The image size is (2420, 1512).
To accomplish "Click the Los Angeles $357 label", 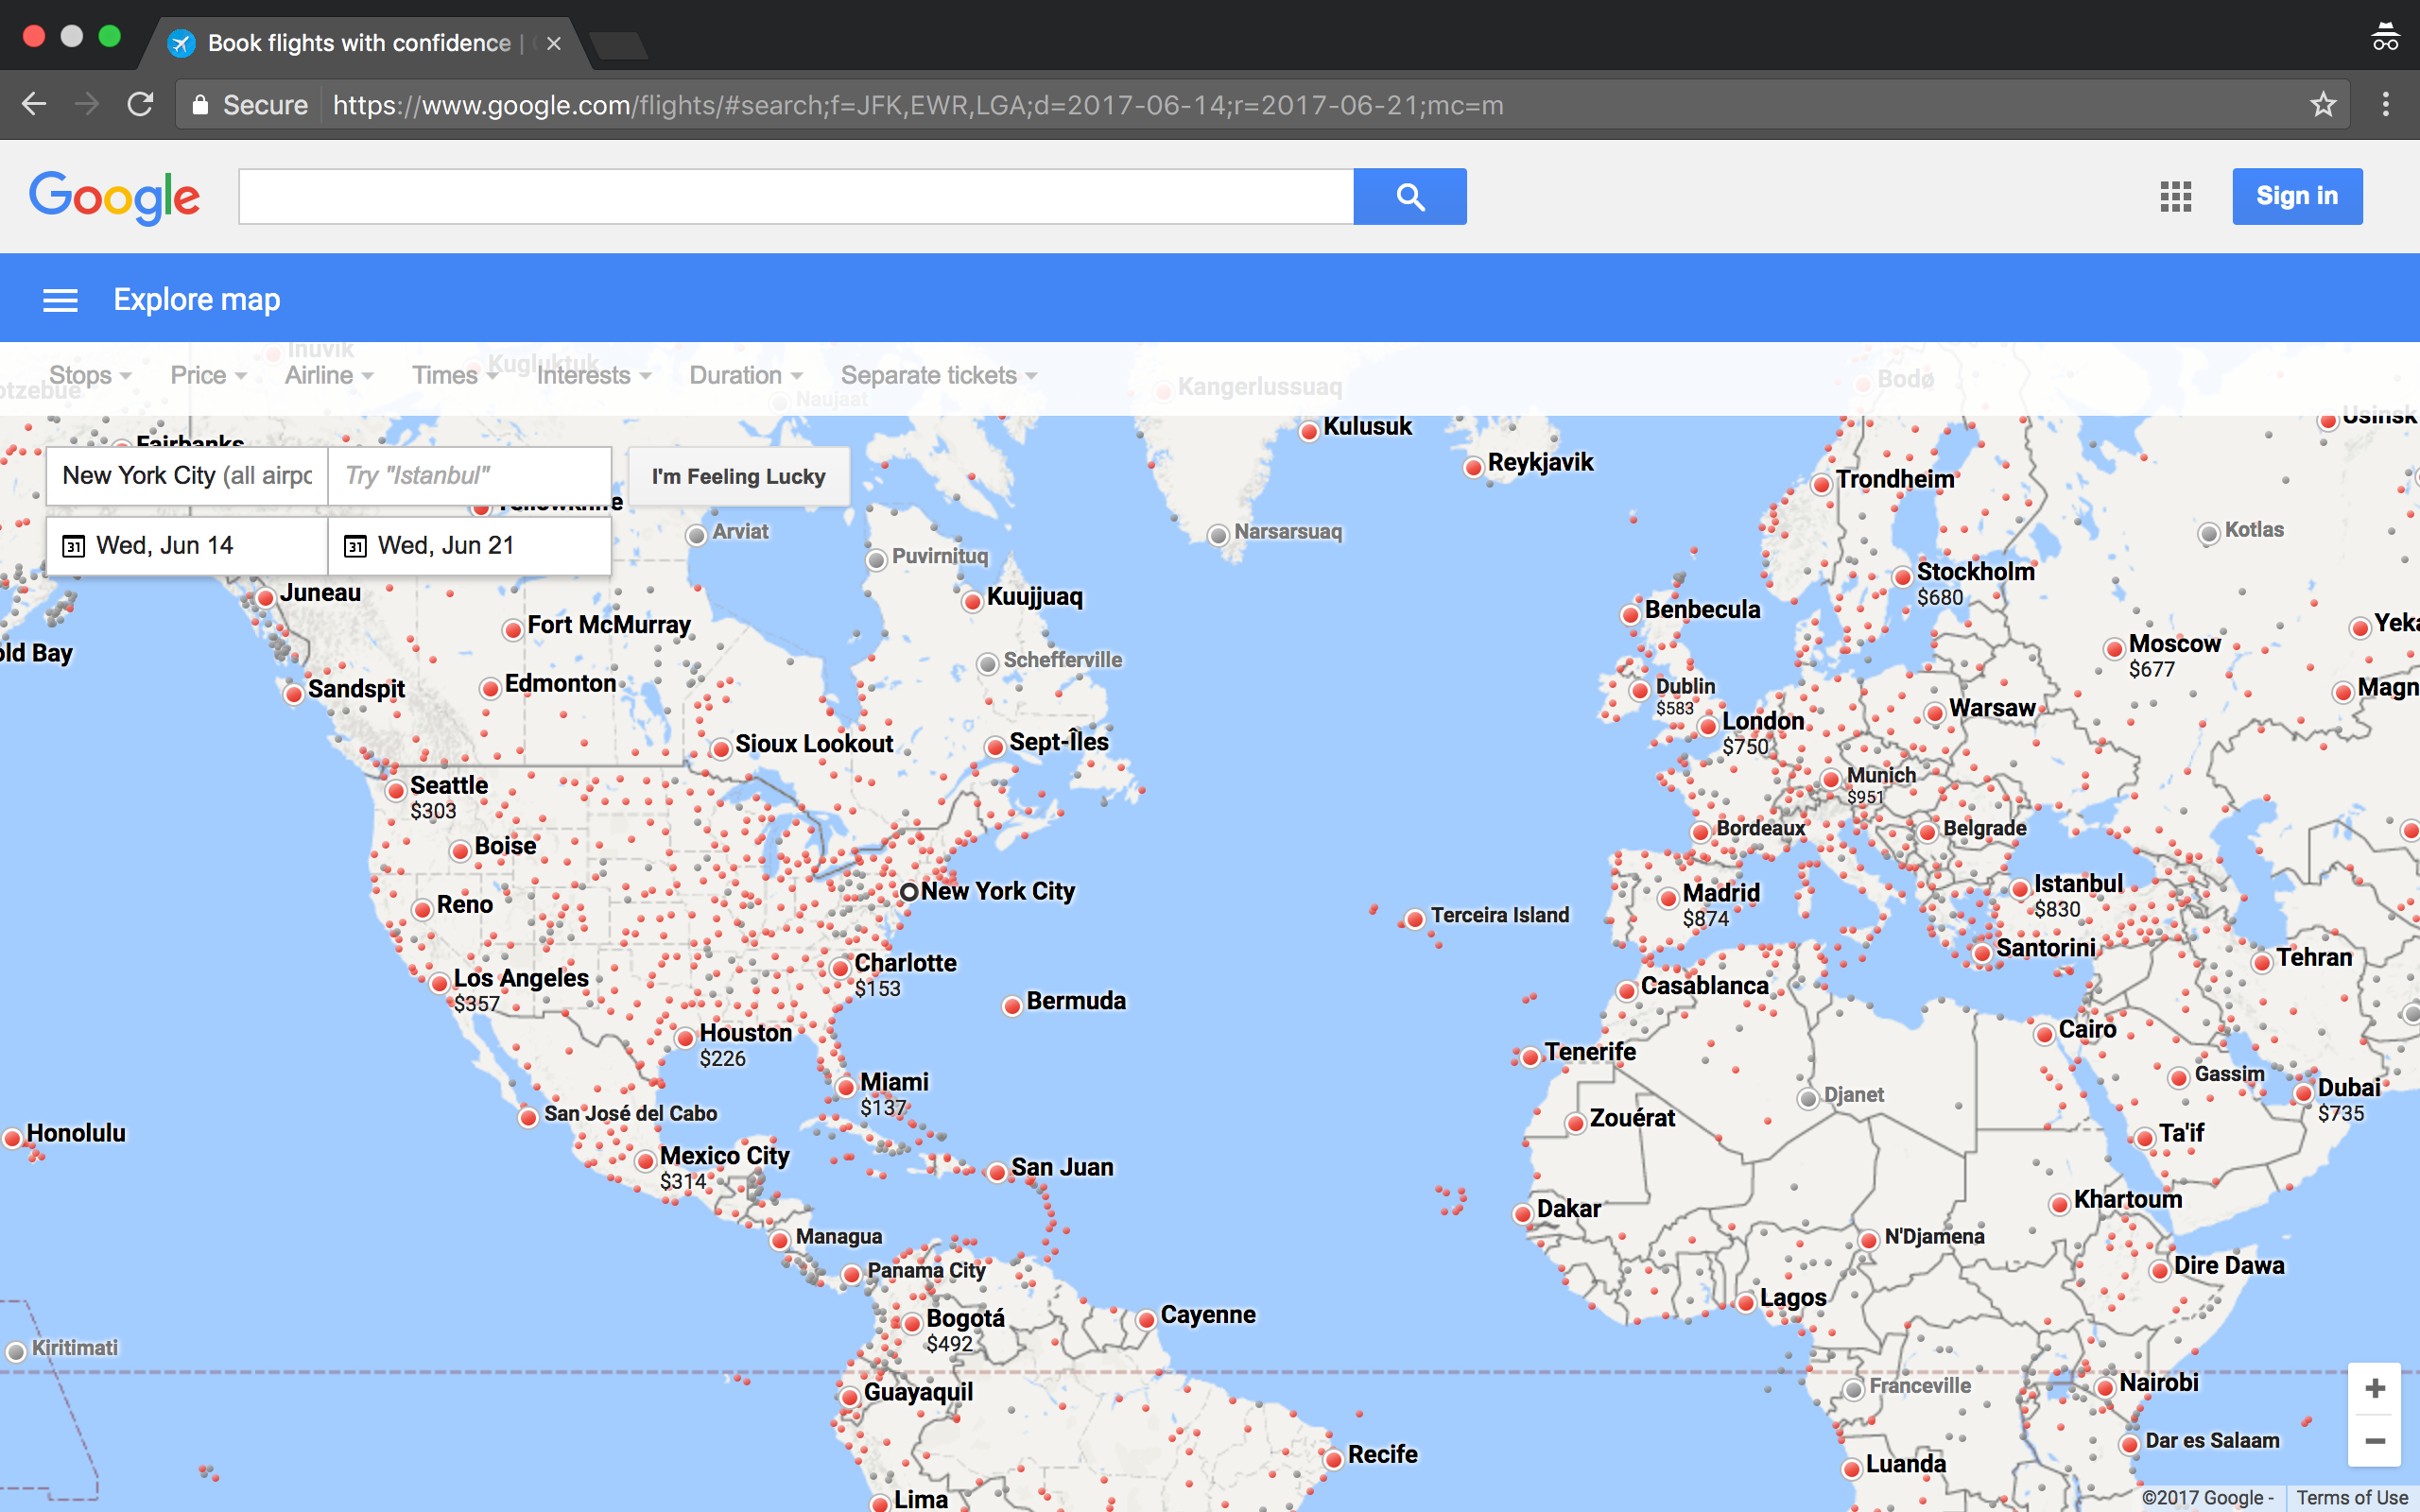I will [521, 990].
